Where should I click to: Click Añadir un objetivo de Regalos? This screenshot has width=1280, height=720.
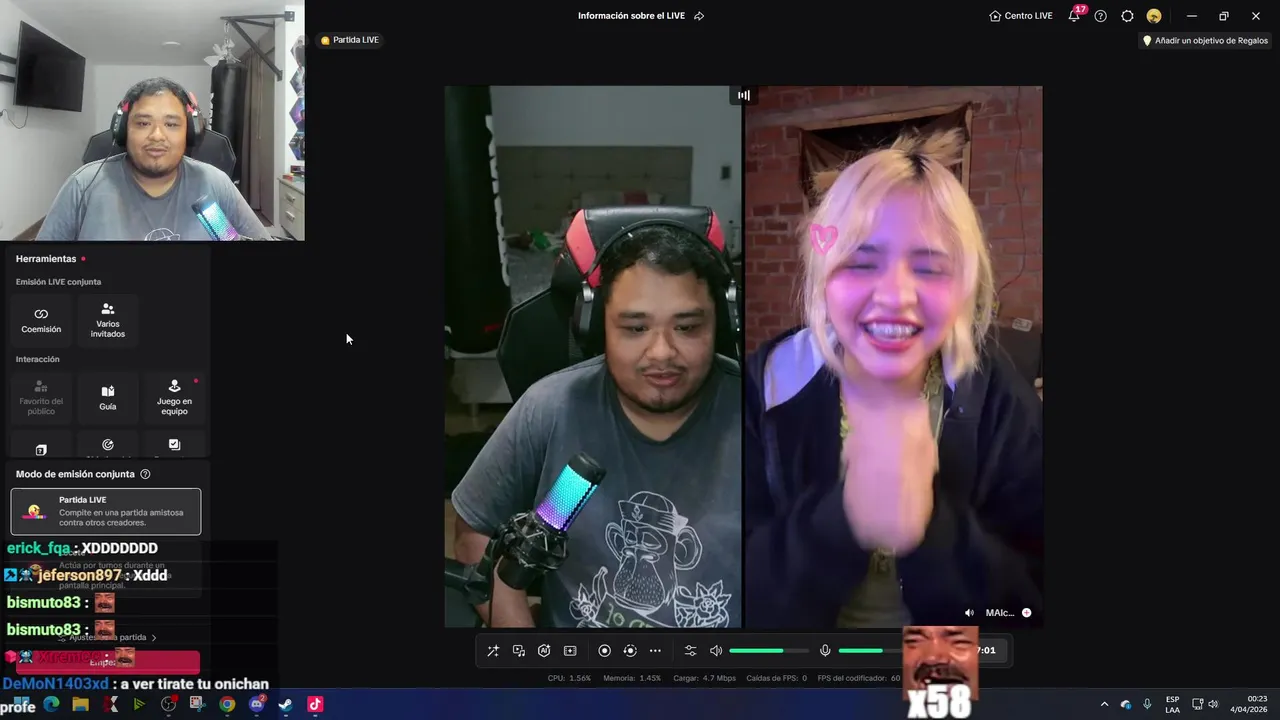click(x=1205, y=41)
